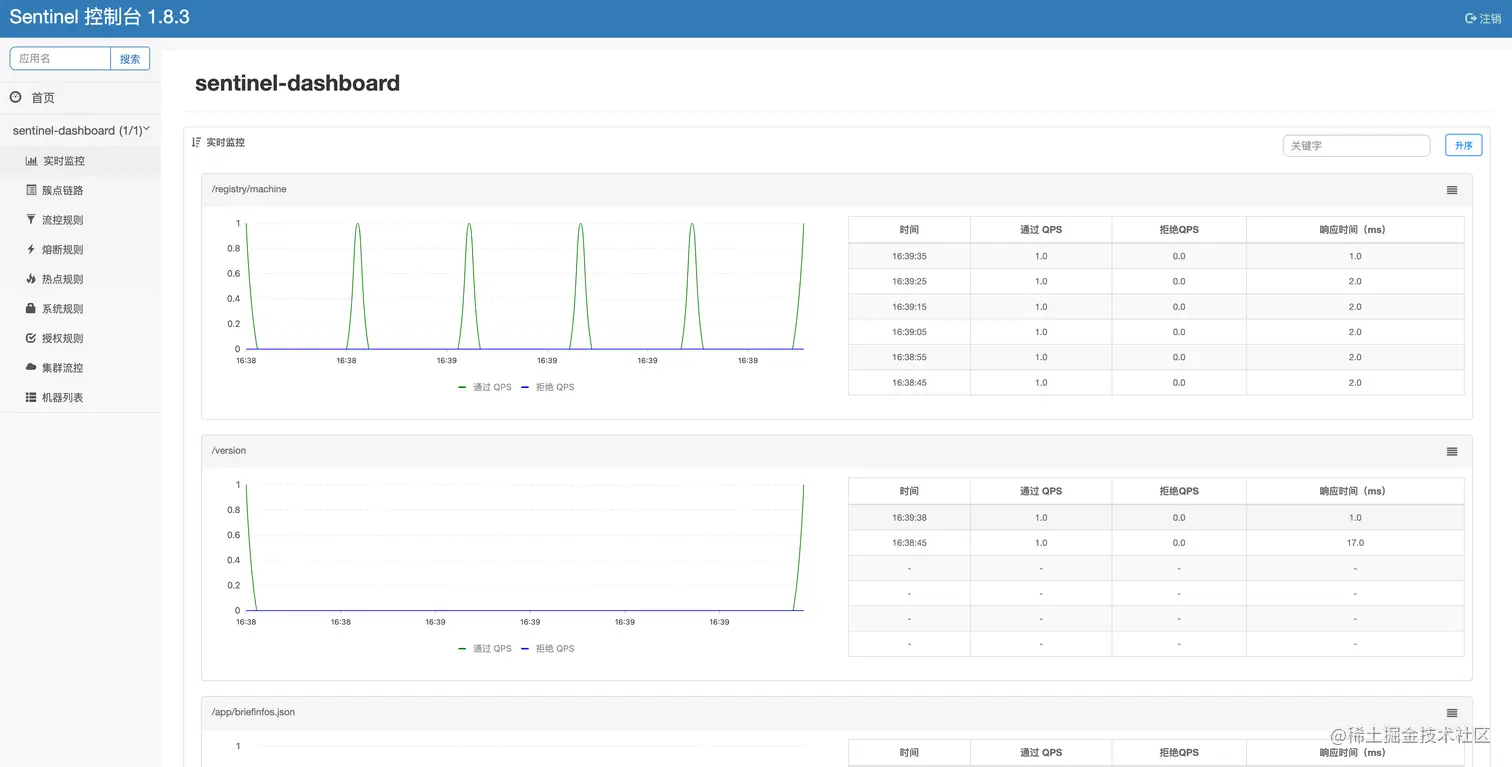The height and width of the screenshot is (767, 1512).
Task: Open the /registry/machine chart hamburger menu
Action: [1452, 190]
